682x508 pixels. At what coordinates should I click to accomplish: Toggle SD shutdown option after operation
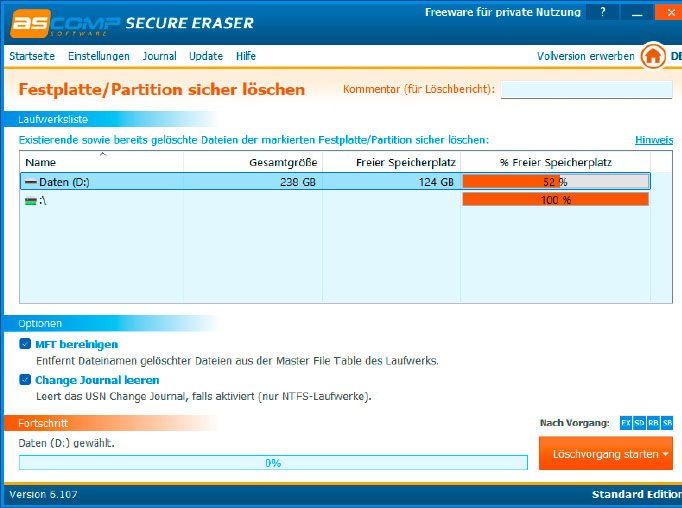pos(639,423)
